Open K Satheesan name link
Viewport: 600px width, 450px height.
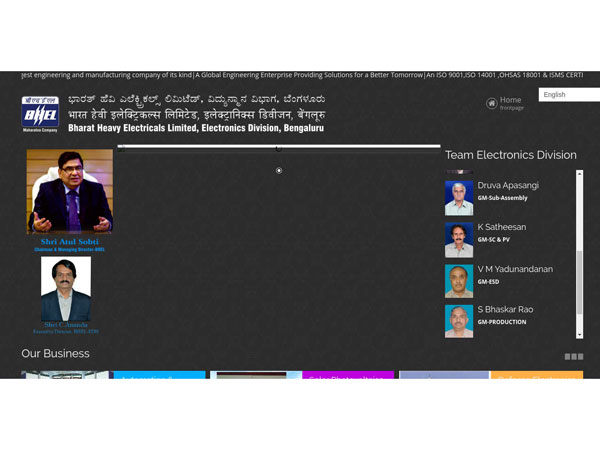coord(501,227)
